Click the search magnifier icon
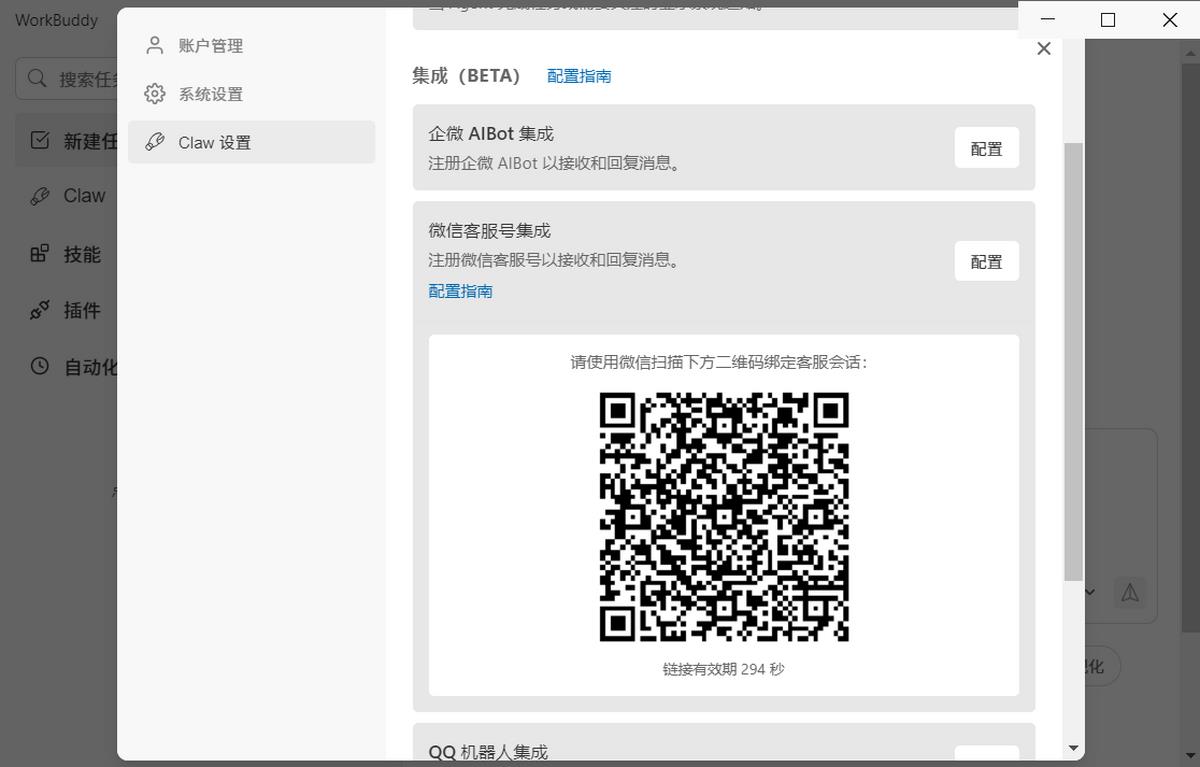 pos(37,78)
